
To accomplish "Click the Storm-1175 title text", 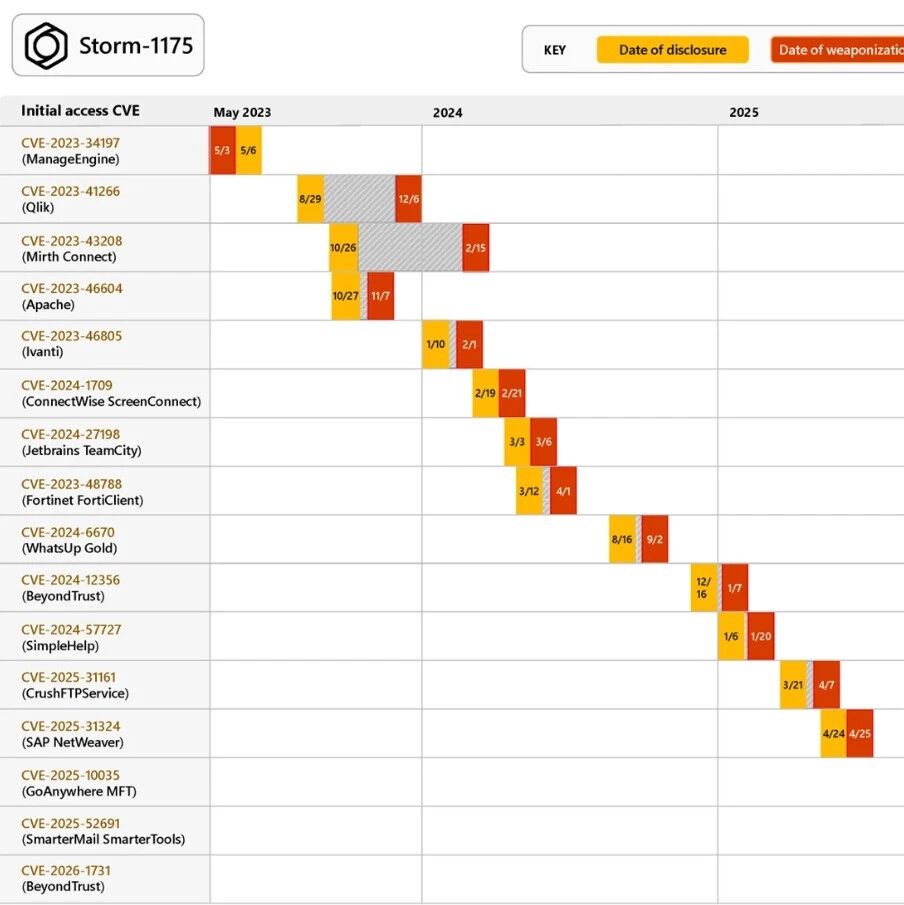I will [x=136, y=46].
